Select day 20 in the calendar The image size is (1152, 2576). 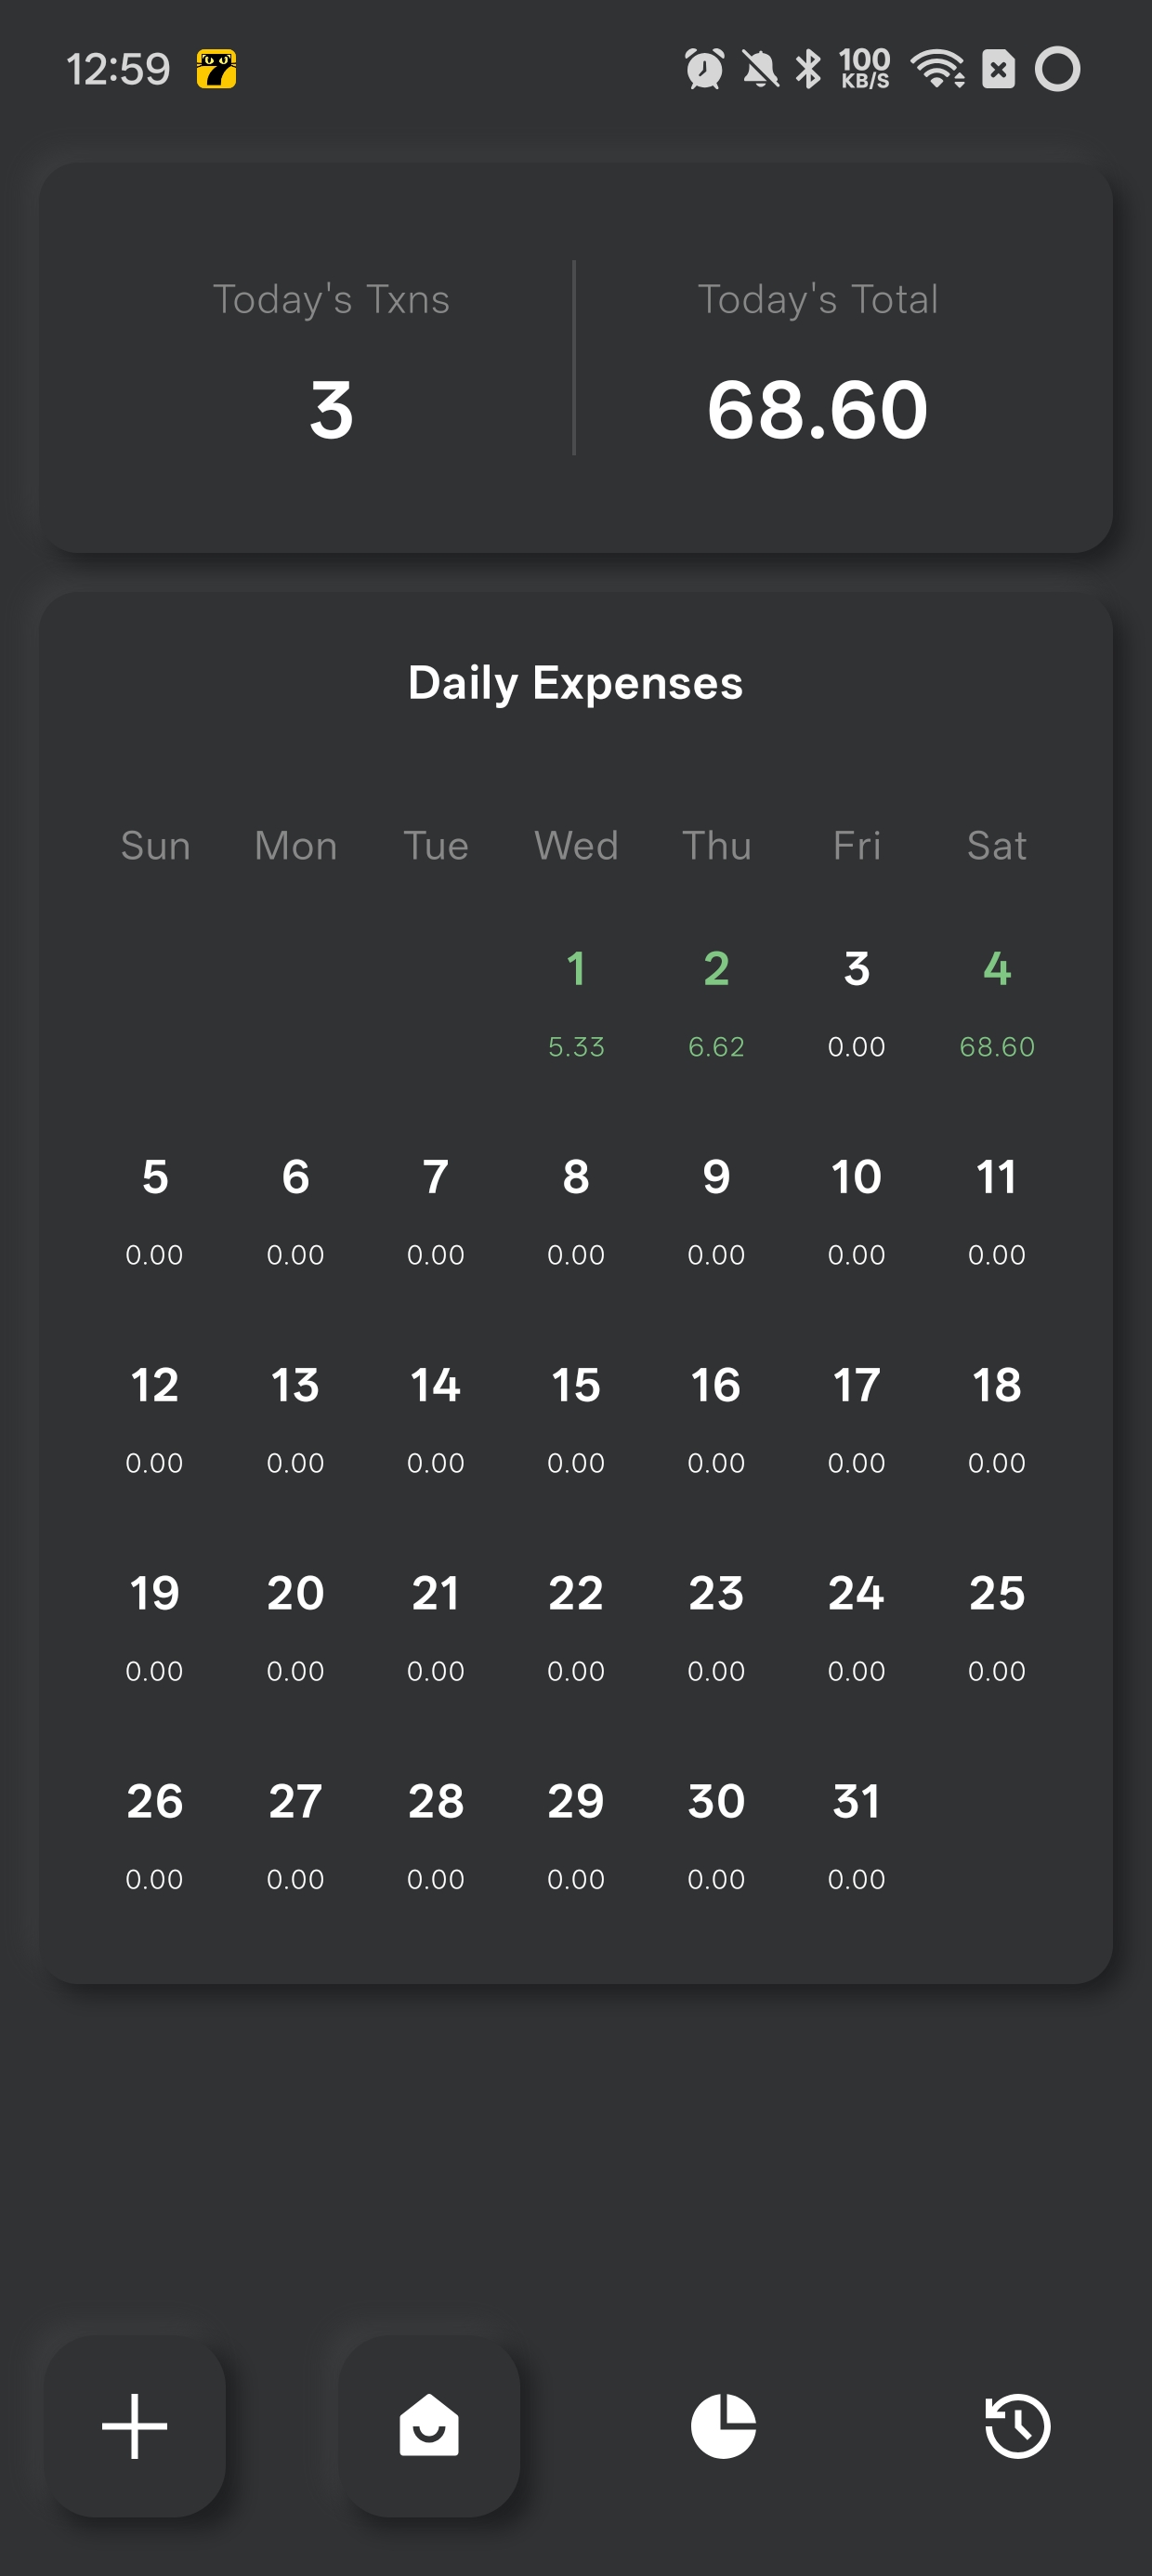[295, 1627]
